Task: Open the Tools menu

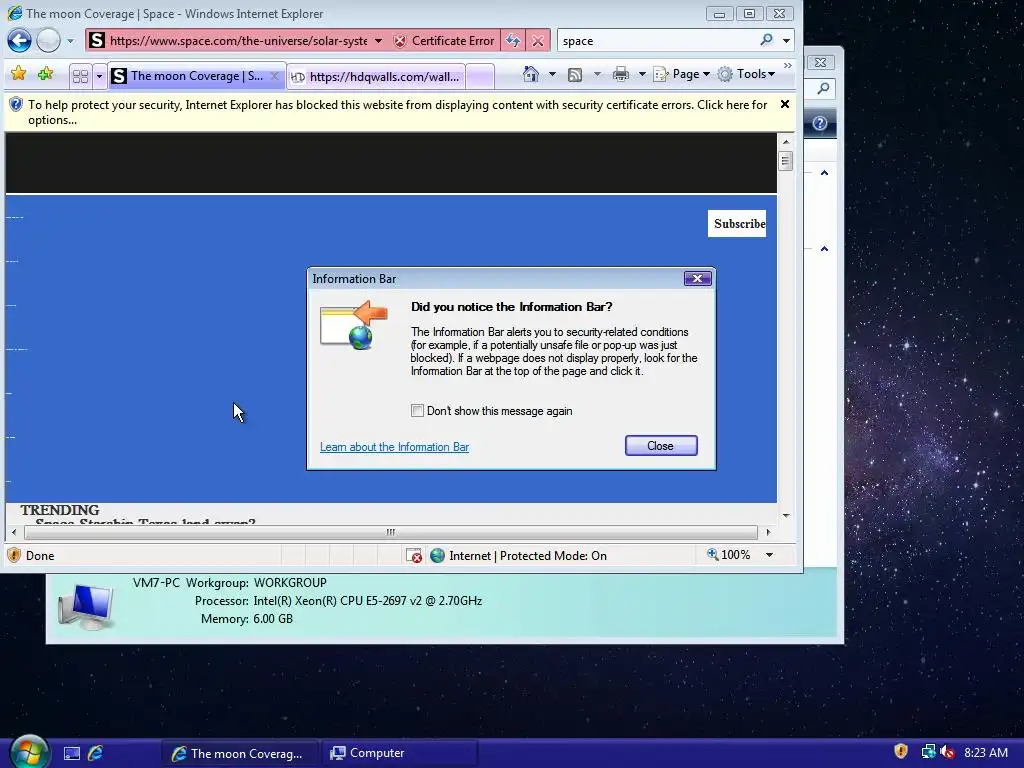Action: pyautogui.click(x=746, y=74)
